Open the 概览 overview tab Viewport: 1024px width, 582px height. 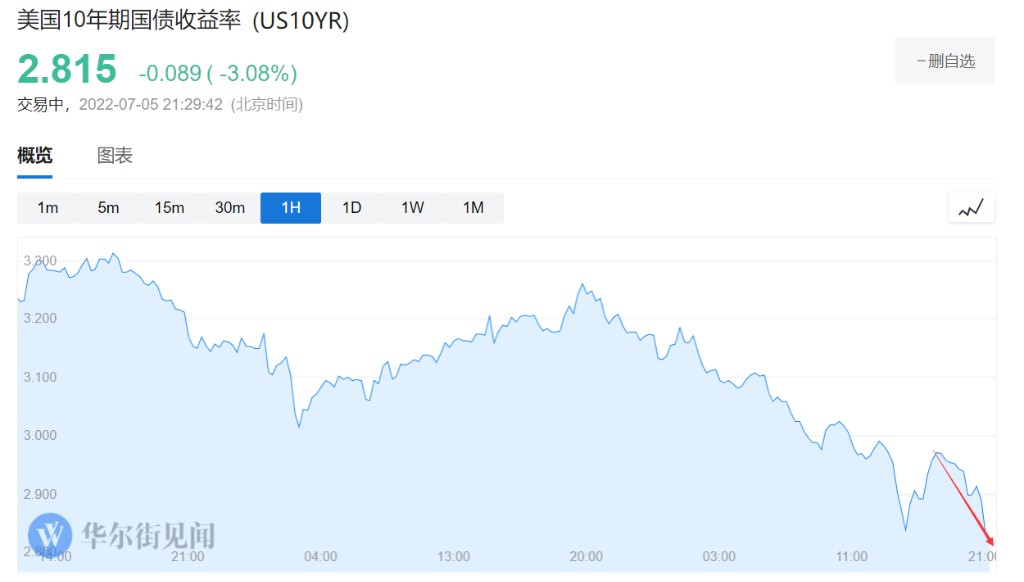(x=35, y=156)
